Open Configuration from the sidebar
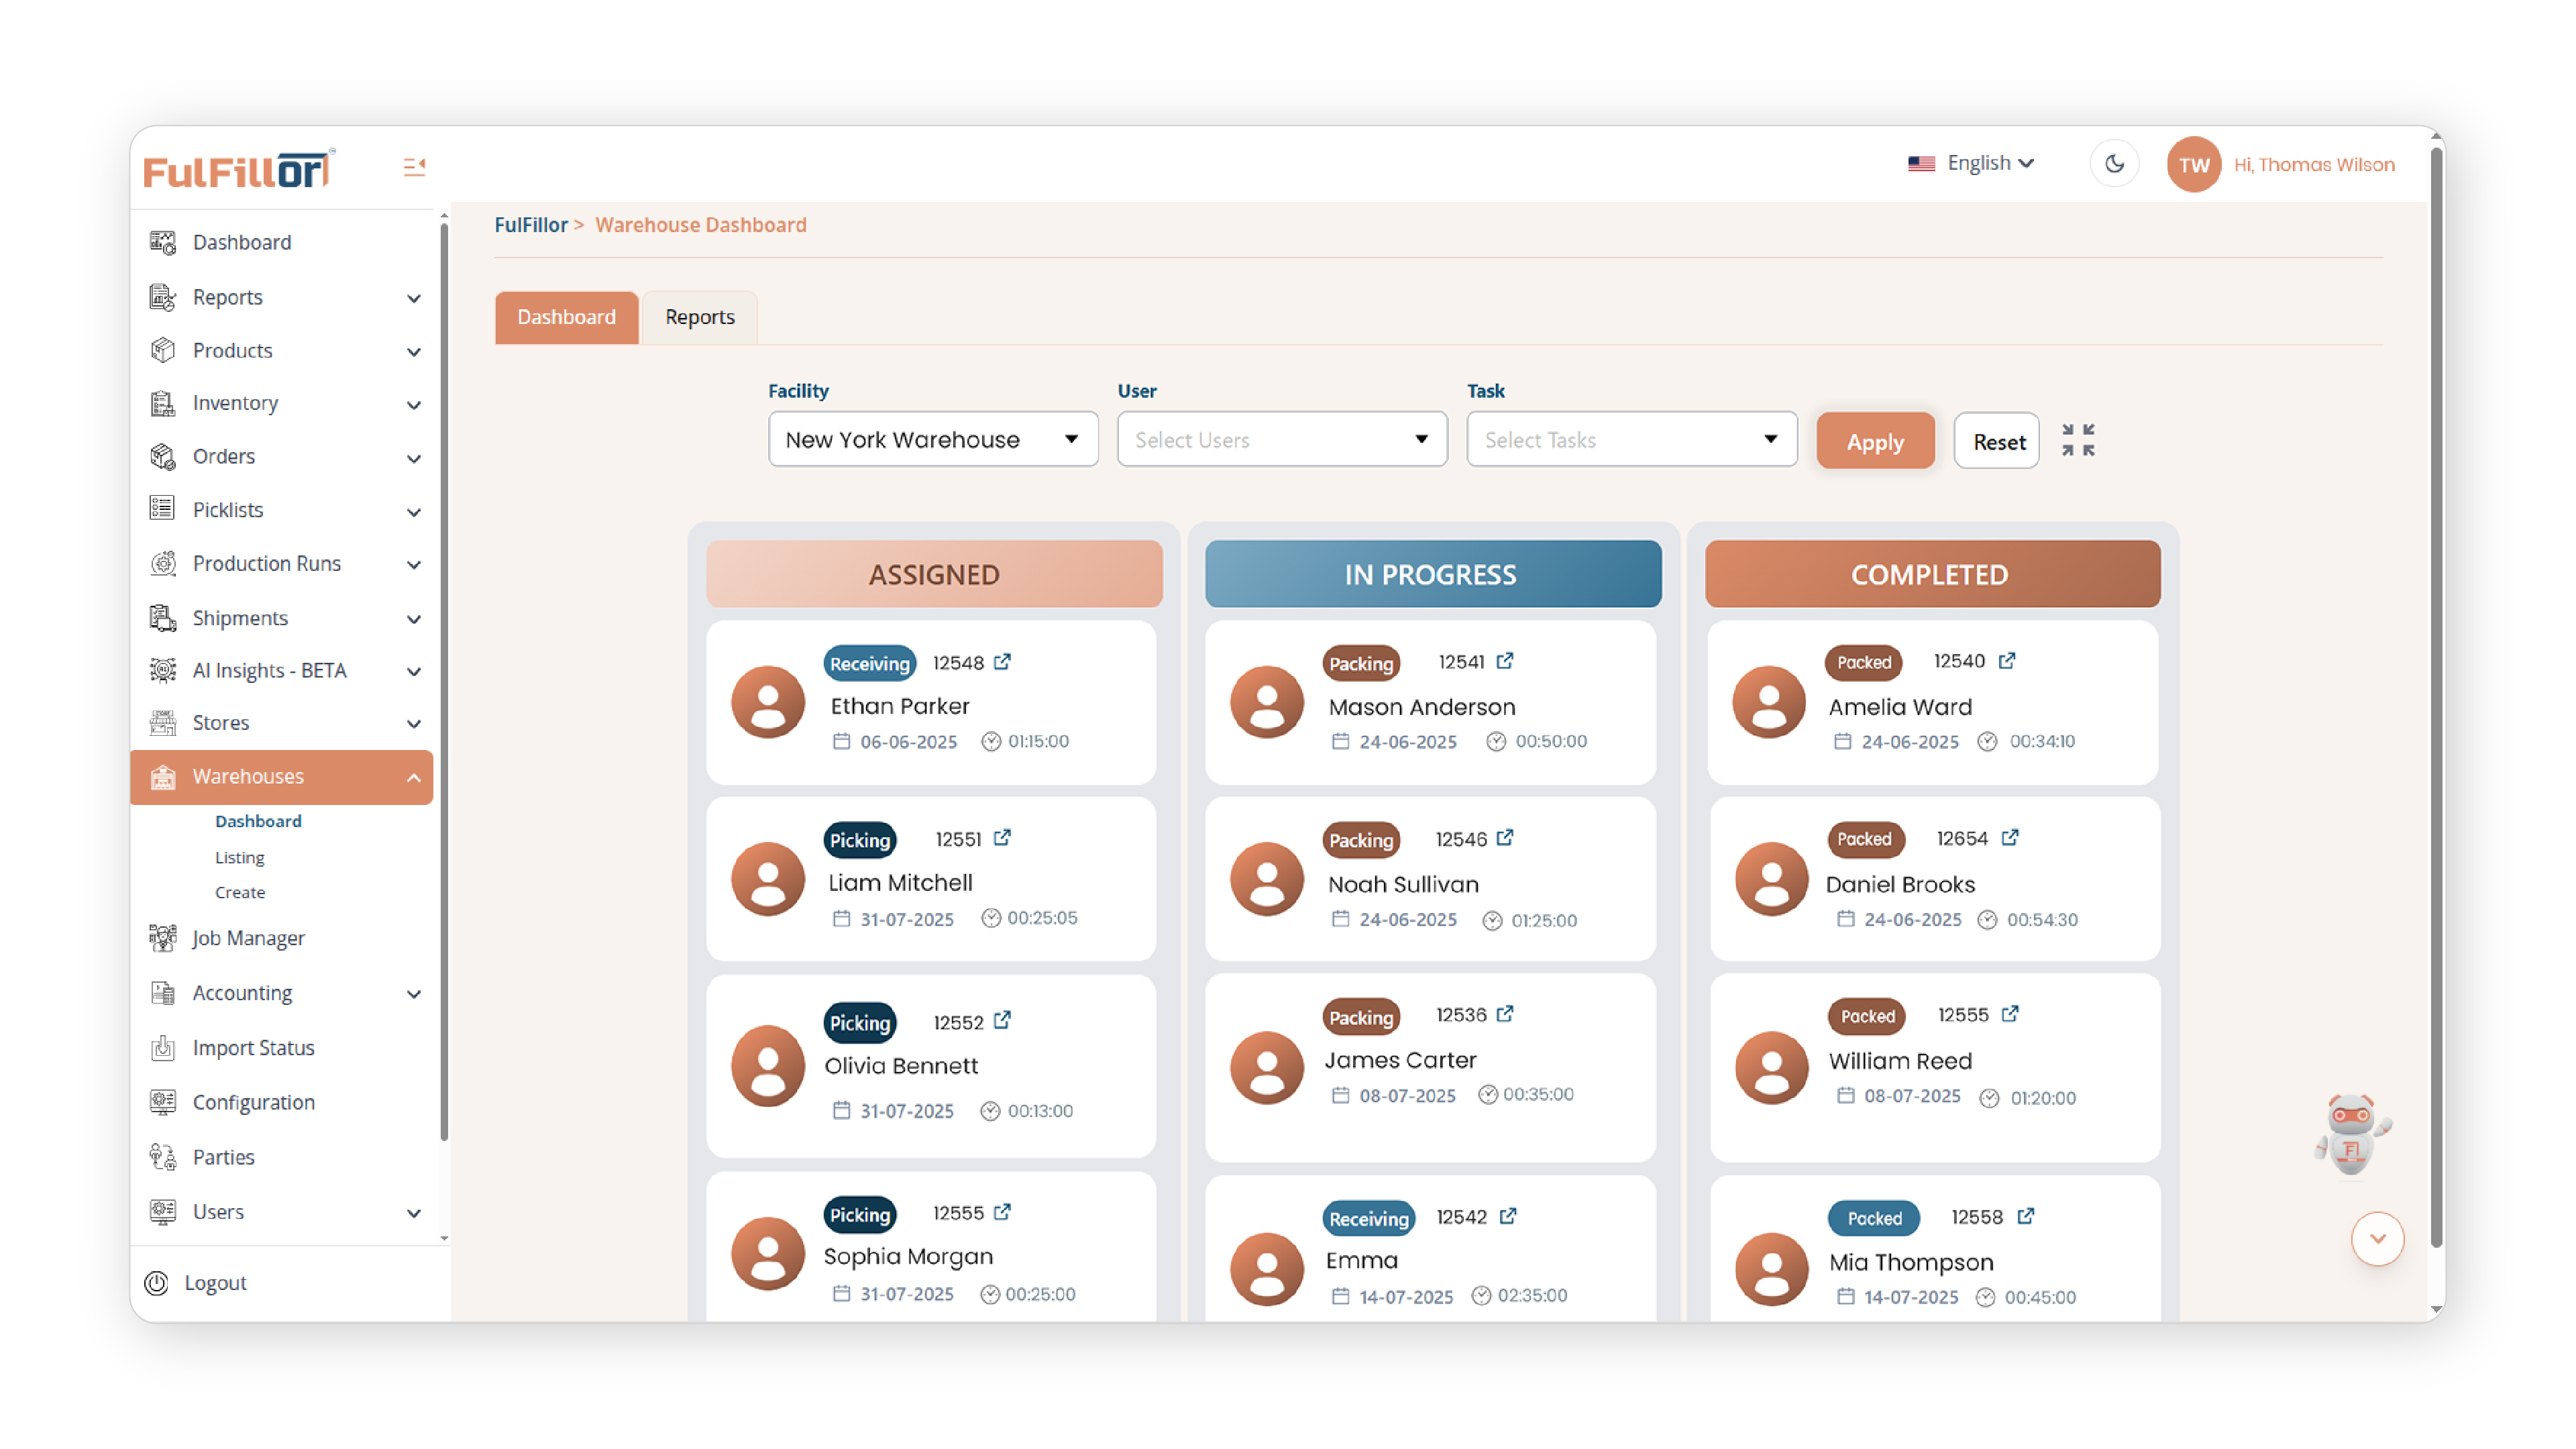The width and height of the screenshot is (2576, 1449). (253, 1101)
